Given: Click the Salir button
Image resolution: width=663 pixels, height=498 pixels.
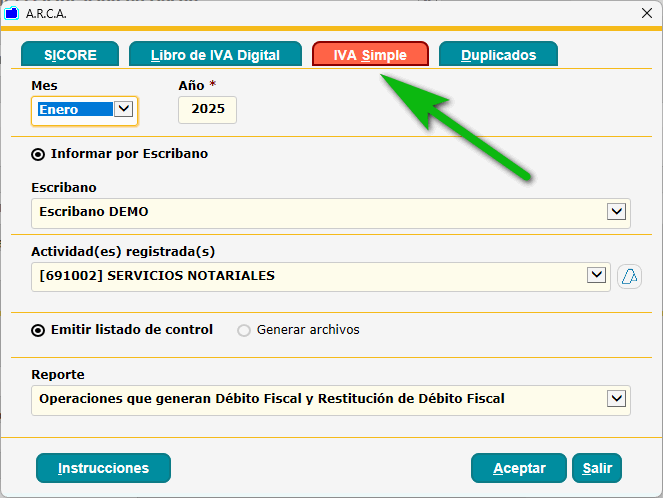Looking at the screenshot, I should 597,468.
